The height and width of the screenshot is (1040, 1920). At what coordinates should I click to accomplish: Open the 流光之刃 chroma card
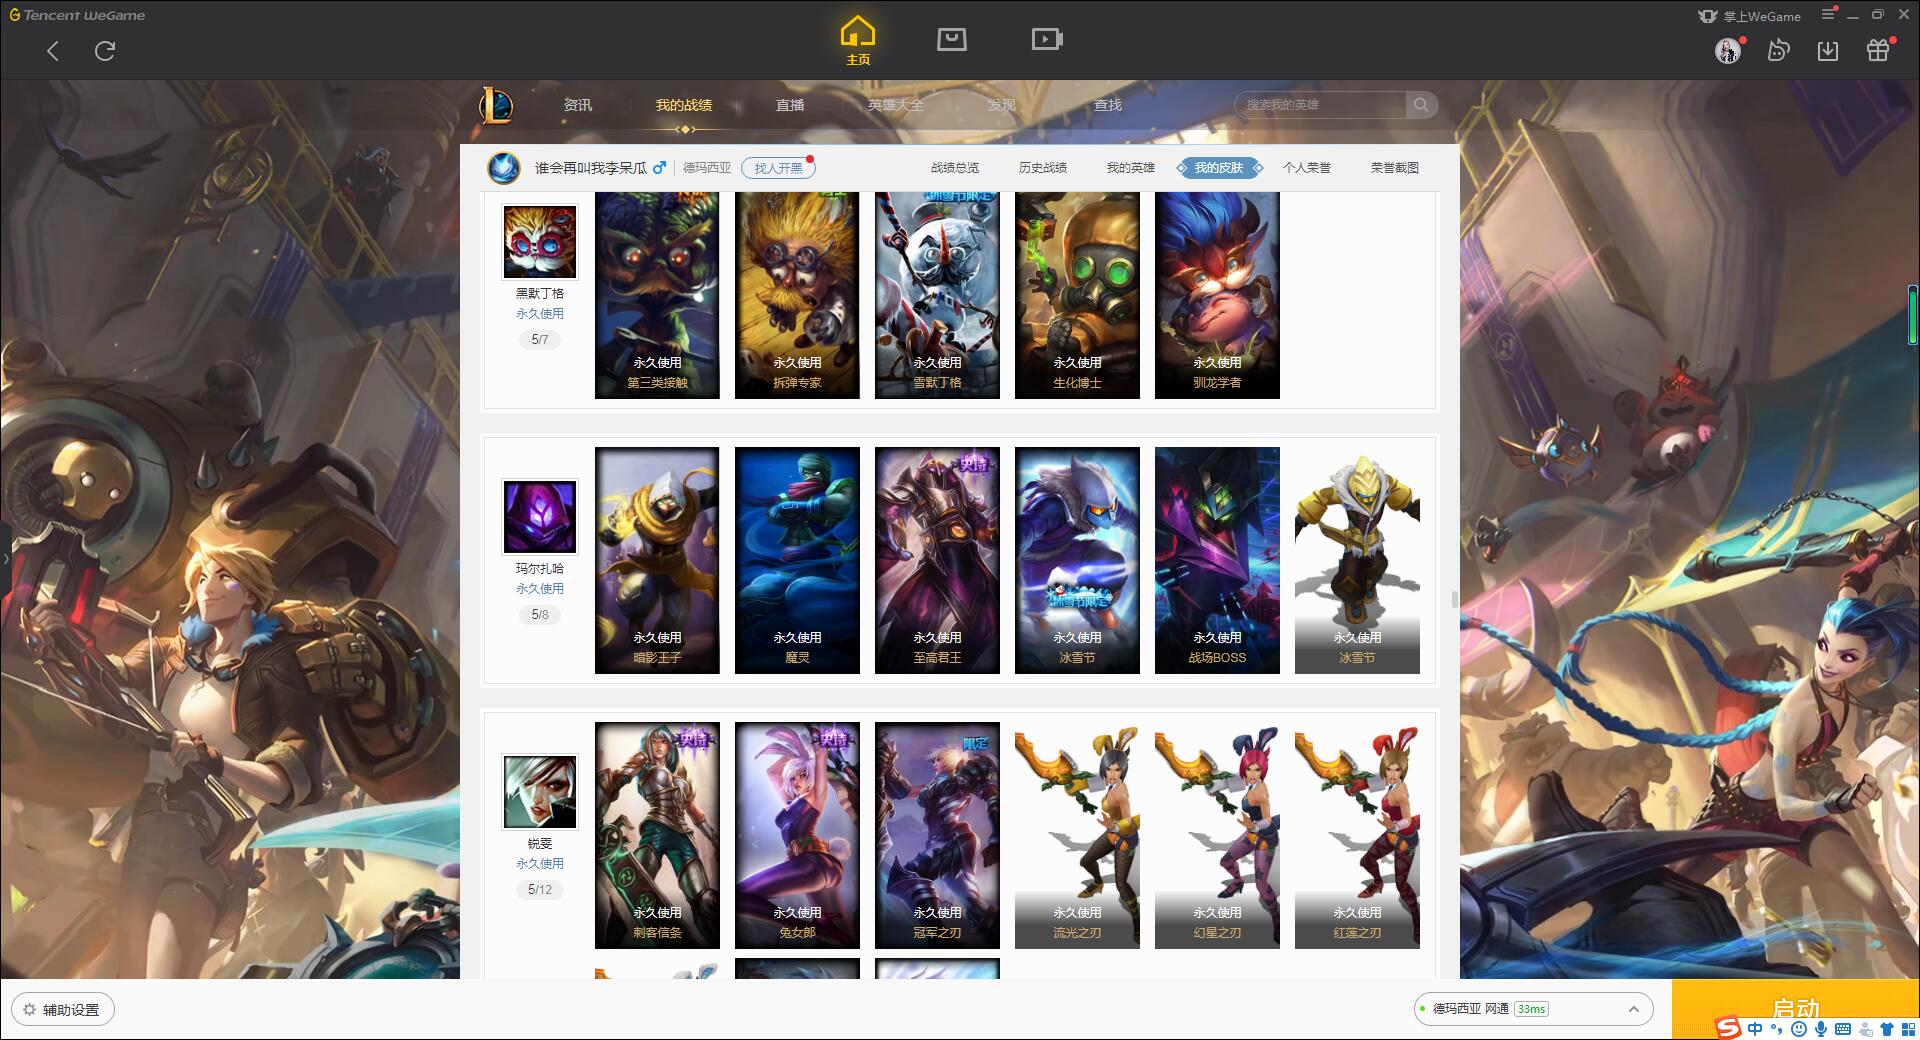1077,835
